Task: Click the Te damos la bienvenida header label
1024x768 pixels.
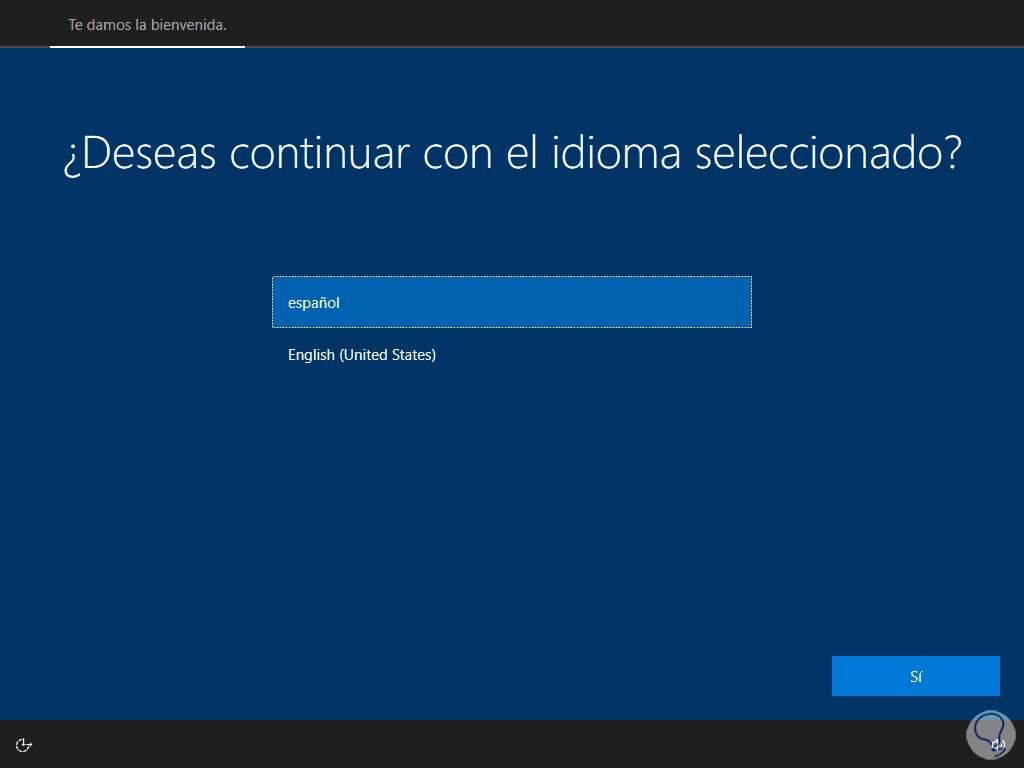Action: (146, 23)
